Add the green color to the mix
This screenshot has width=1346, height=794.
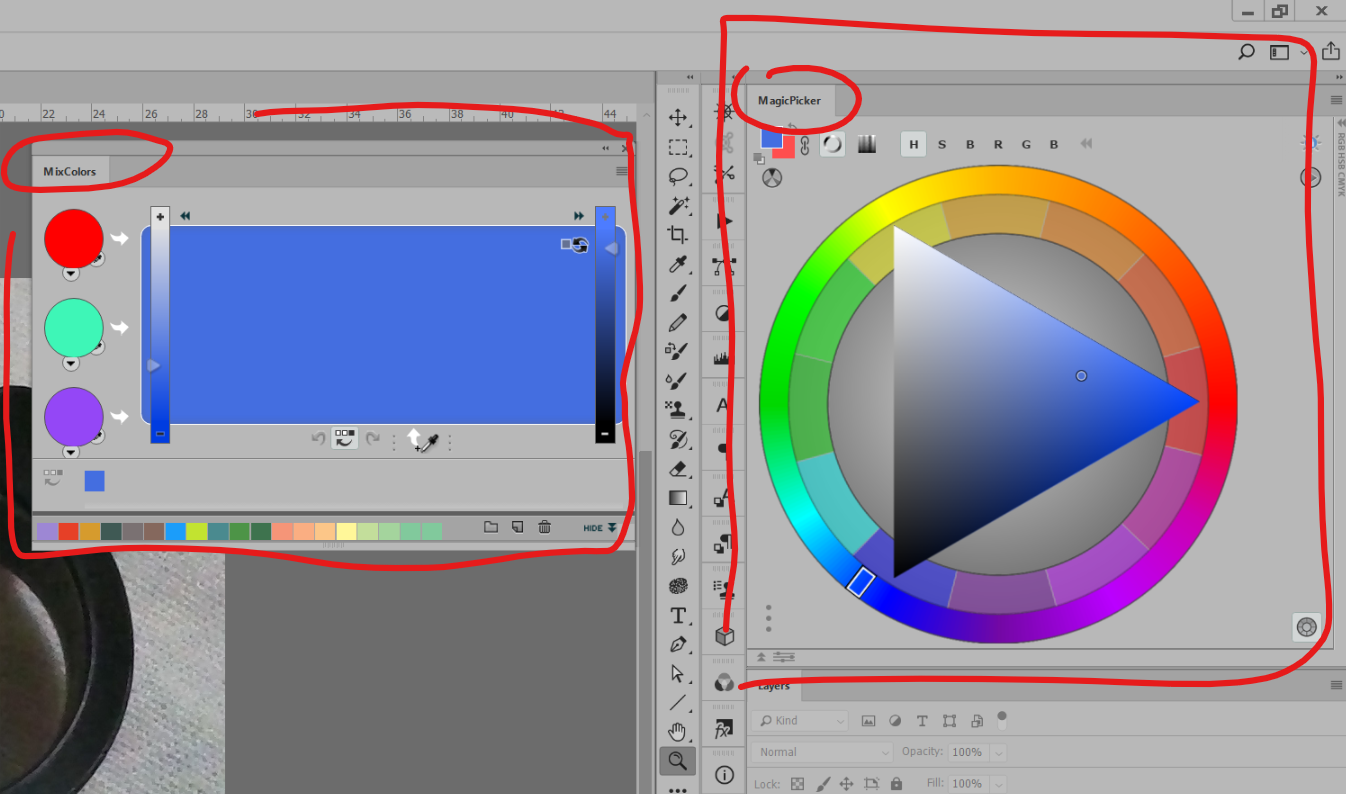click(120, 327)
